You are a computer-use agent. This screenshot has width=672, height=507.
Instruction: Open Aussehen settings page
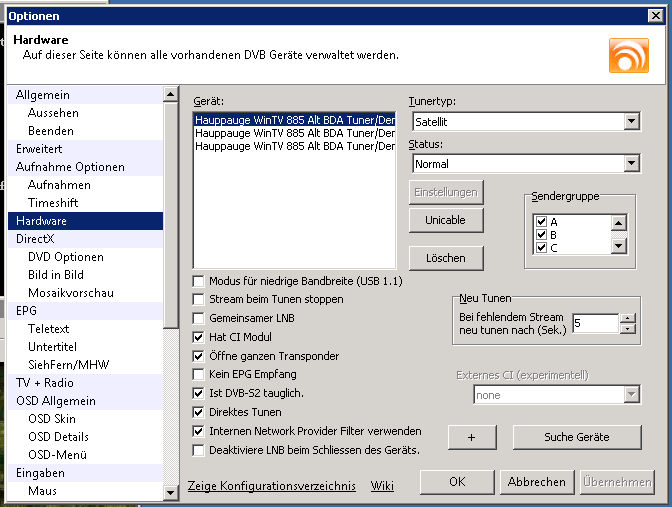coord(85,113)
